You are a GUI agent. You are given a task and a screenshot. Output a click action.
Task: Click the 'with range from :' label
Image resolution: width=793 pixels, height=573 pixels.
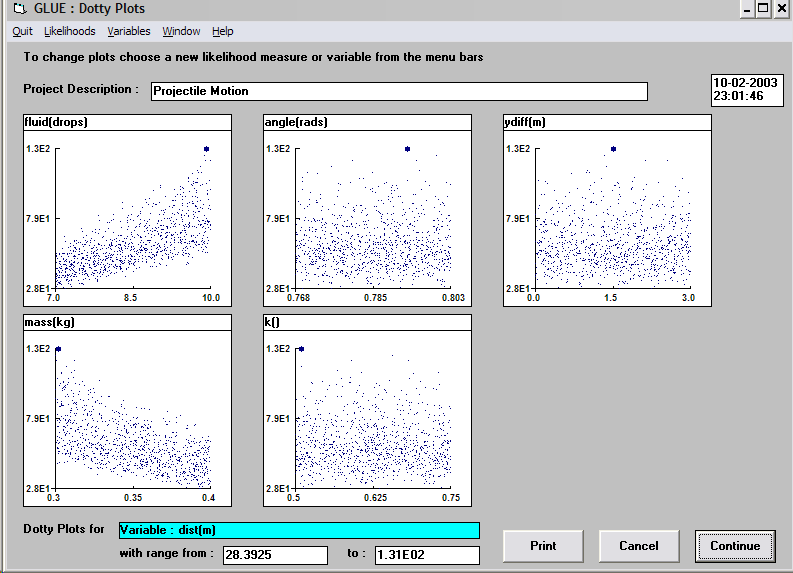tap(166, 553)
